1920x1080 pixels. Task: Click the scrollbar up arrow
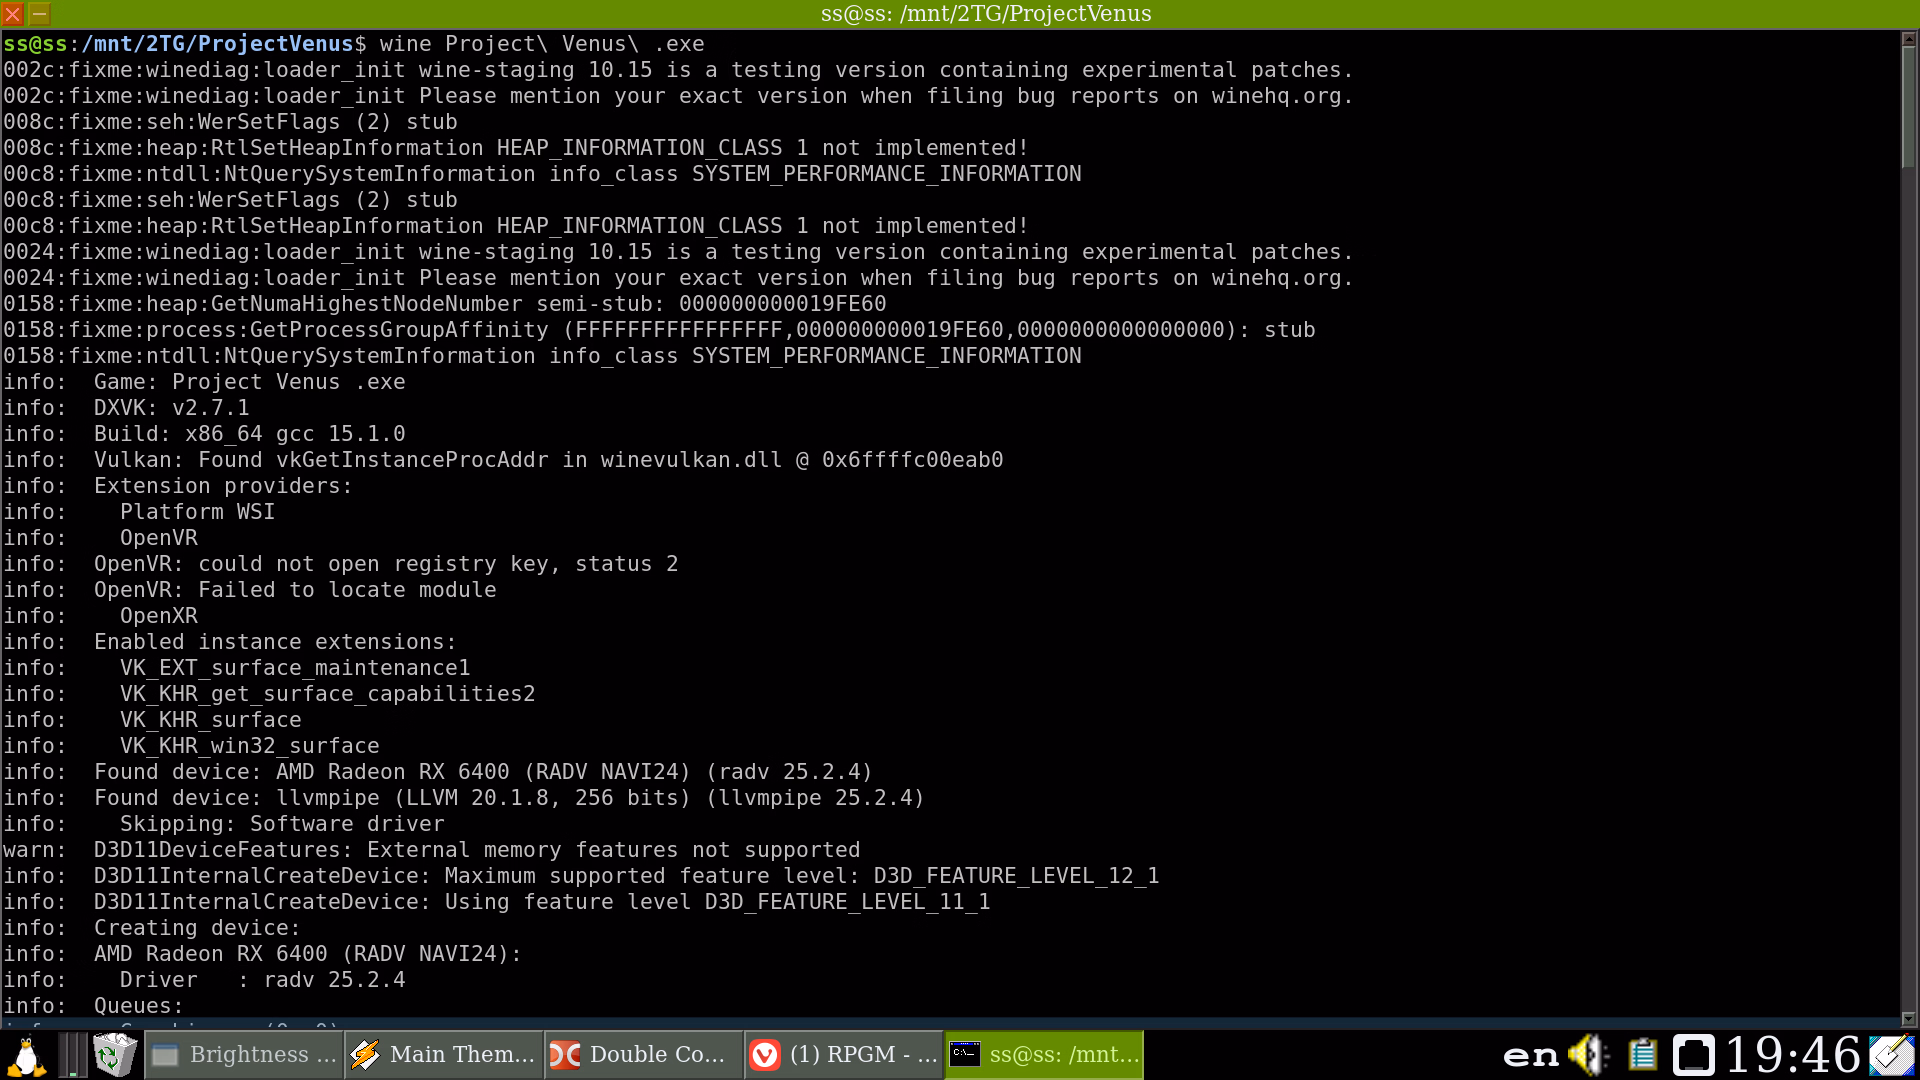click(x=1908, y=39)
